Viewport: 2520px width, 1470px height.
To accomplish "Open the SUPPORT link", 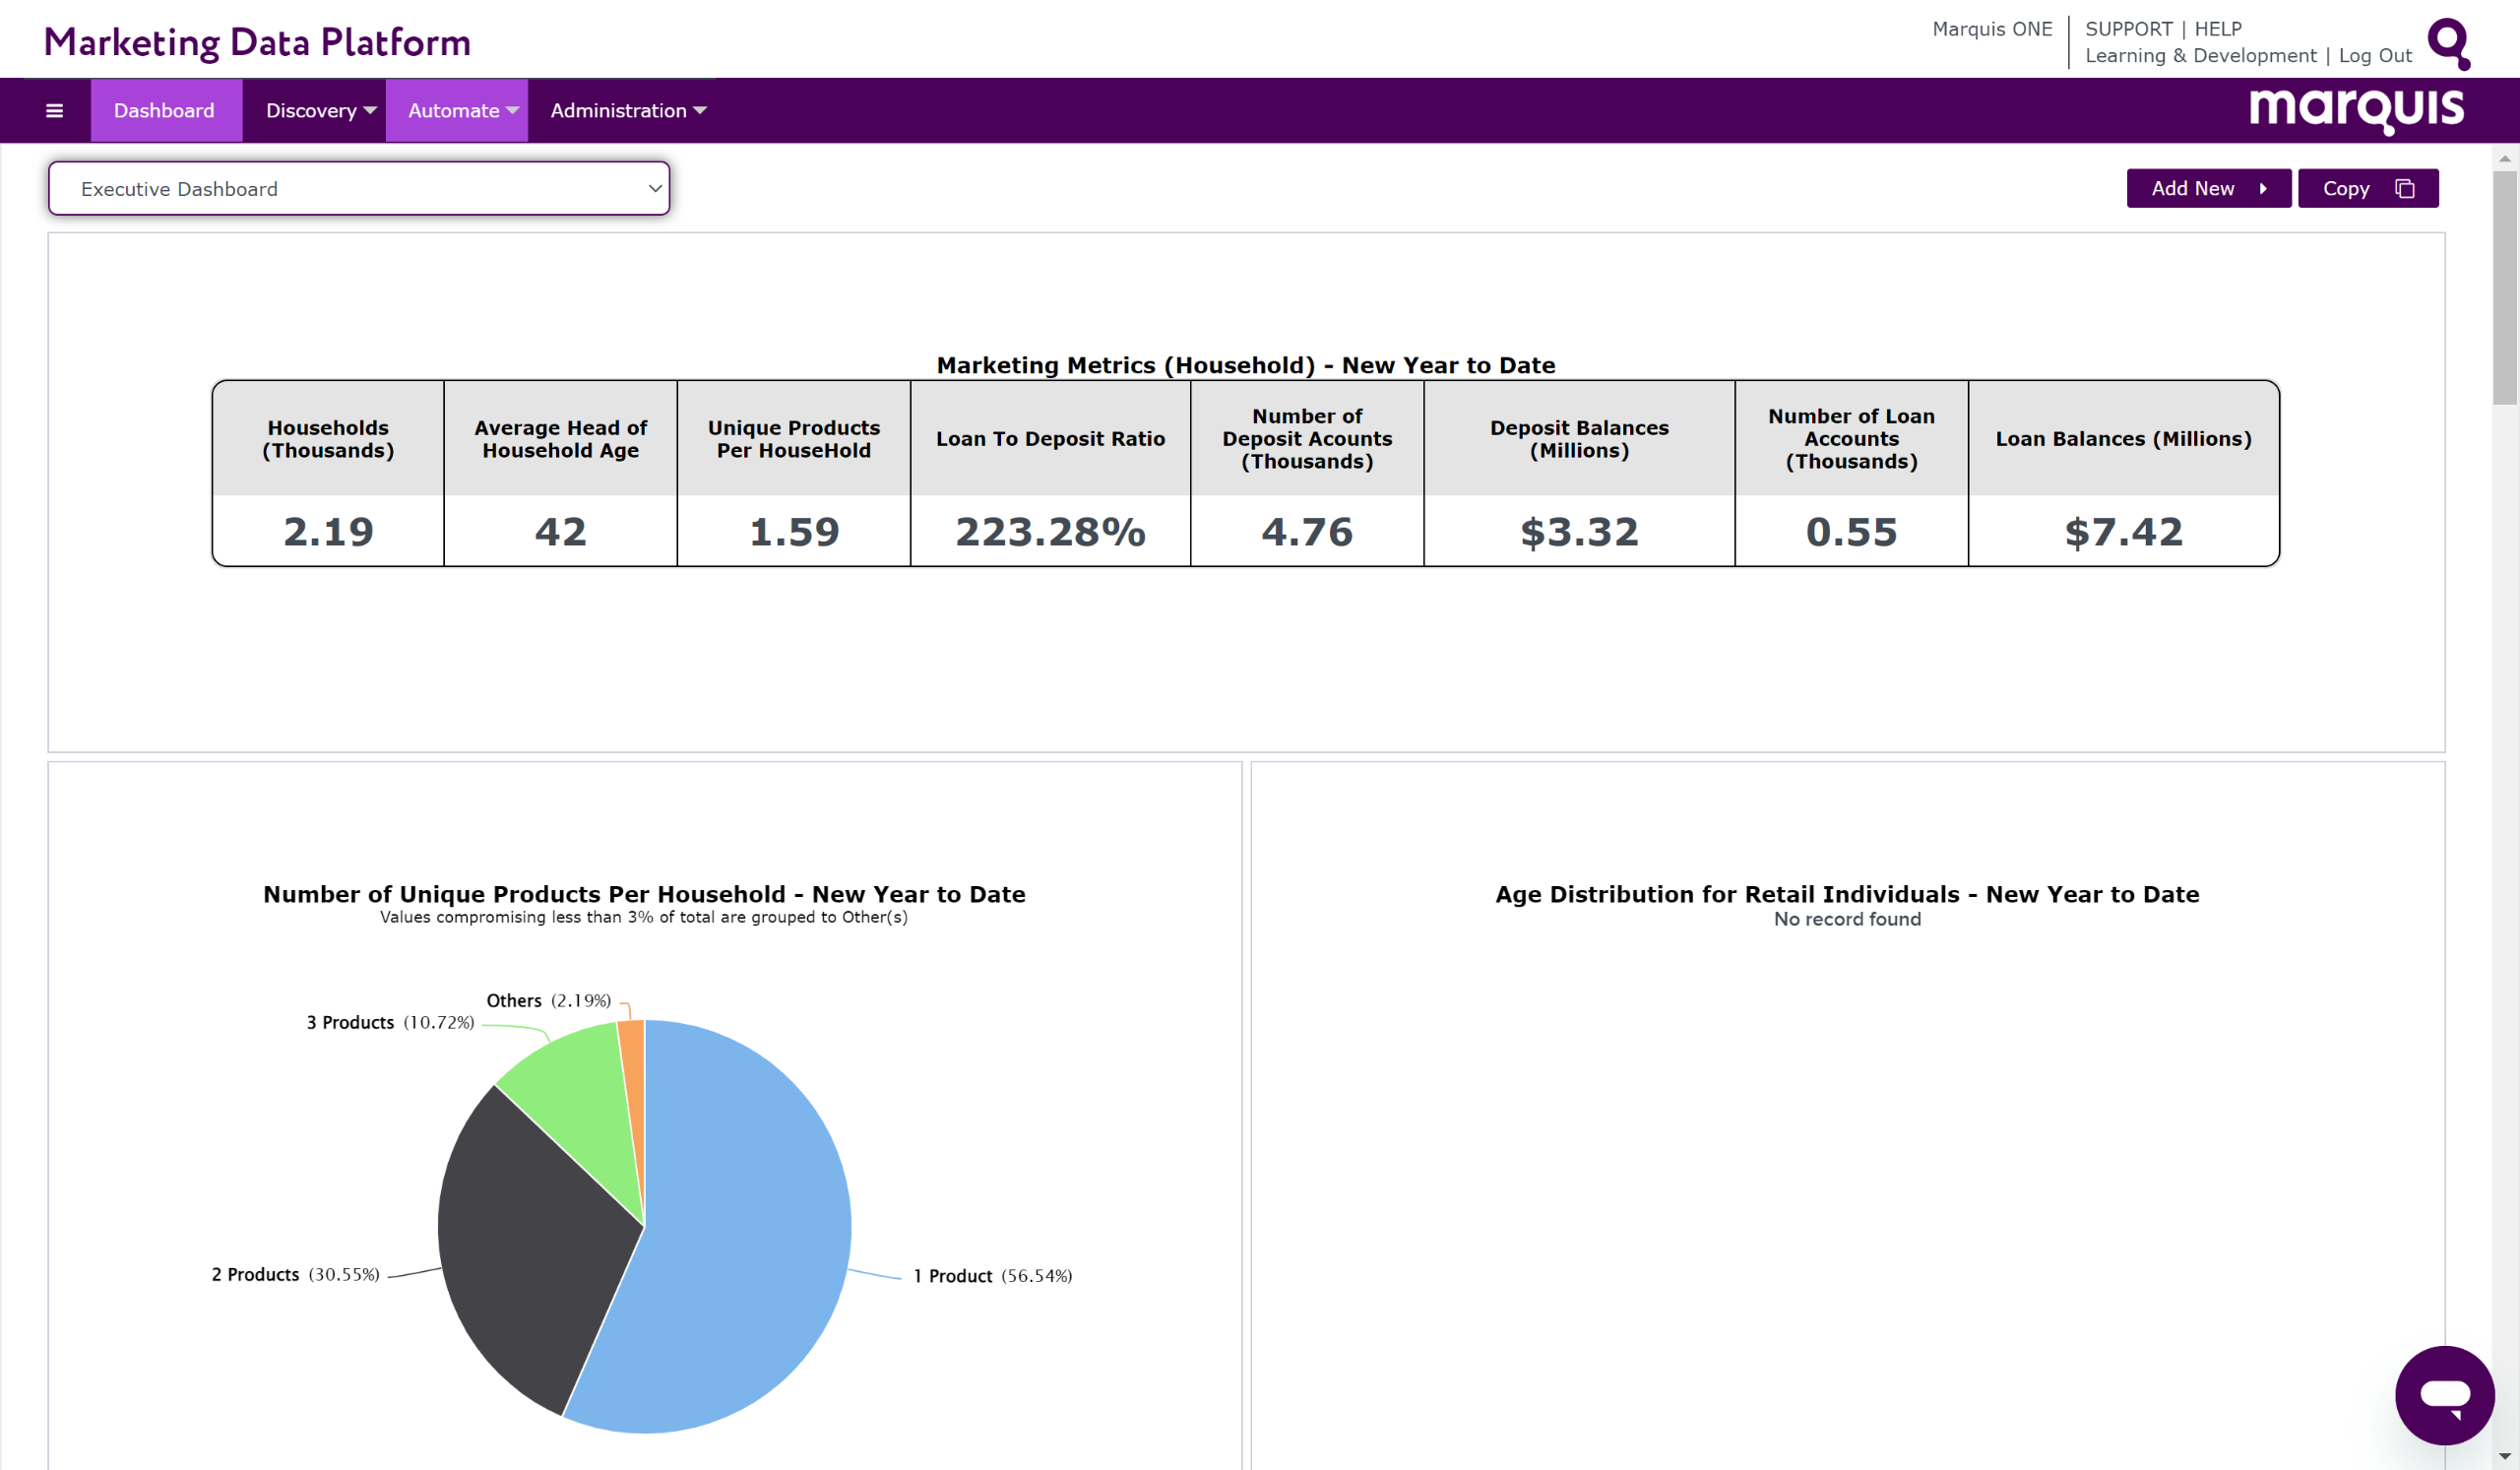I will (x=2128, y=29).
